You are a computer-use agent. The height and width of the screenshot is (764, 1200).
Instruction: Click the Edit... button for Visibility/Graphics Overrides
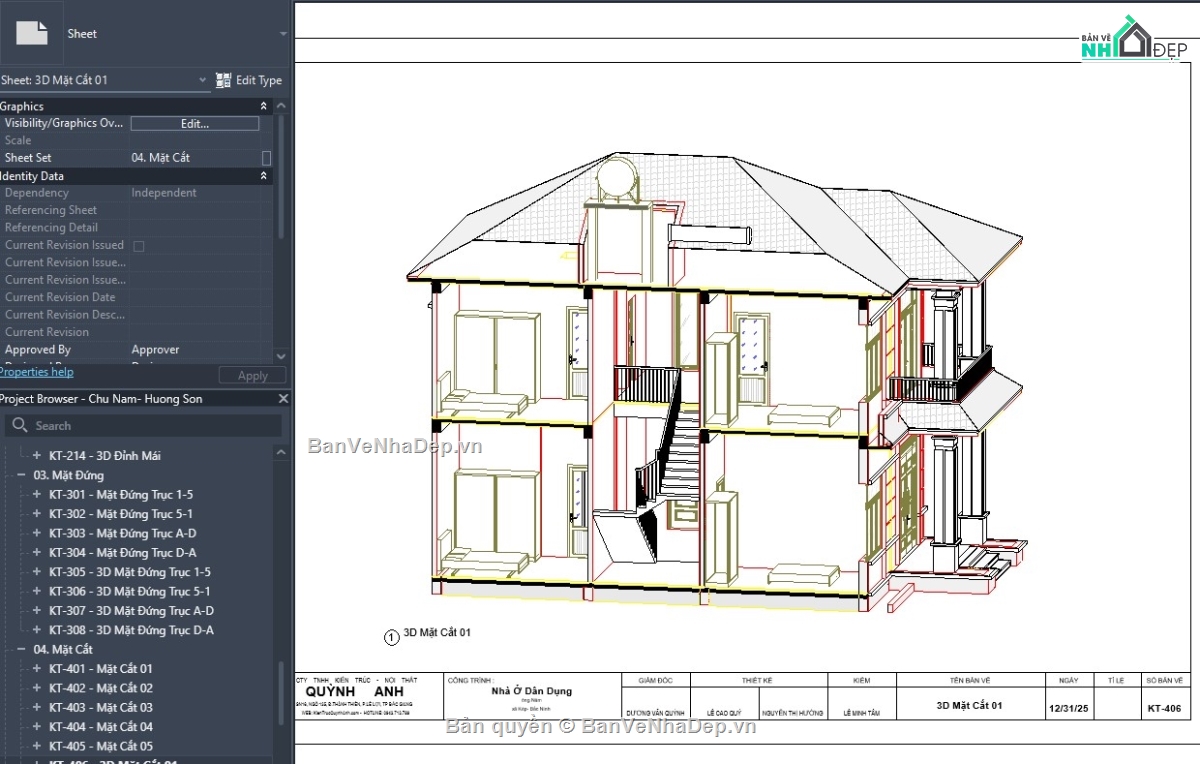(195, 124)
